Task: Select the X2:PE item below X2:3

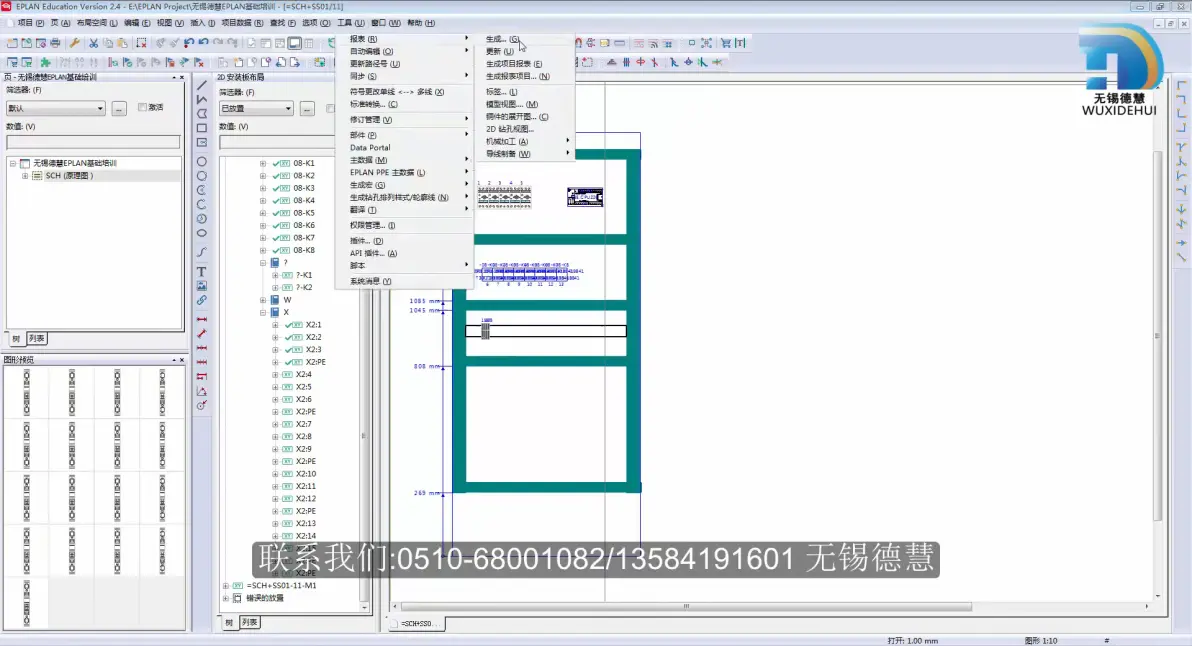Action: [315, 363]
